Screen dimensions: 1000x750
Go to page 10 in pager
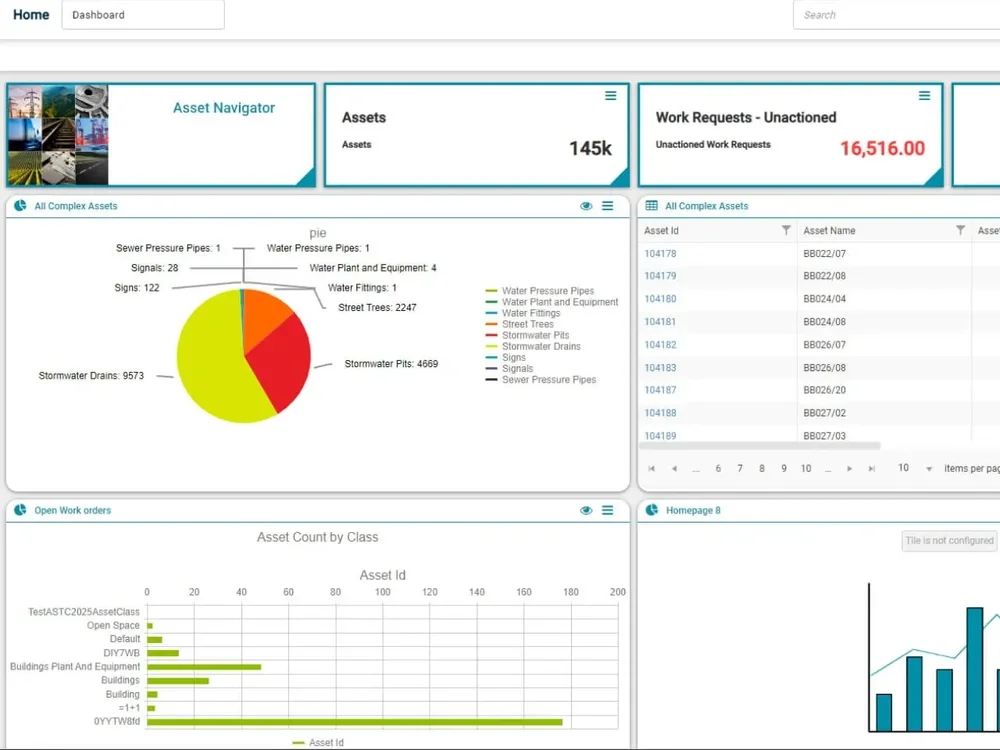point(806,469)
